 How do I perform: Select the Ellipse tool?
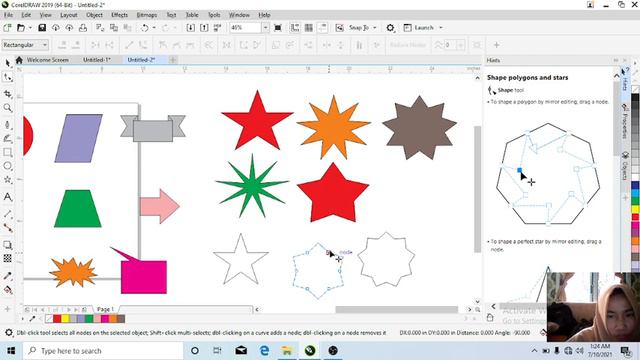[x=8, y=166]
